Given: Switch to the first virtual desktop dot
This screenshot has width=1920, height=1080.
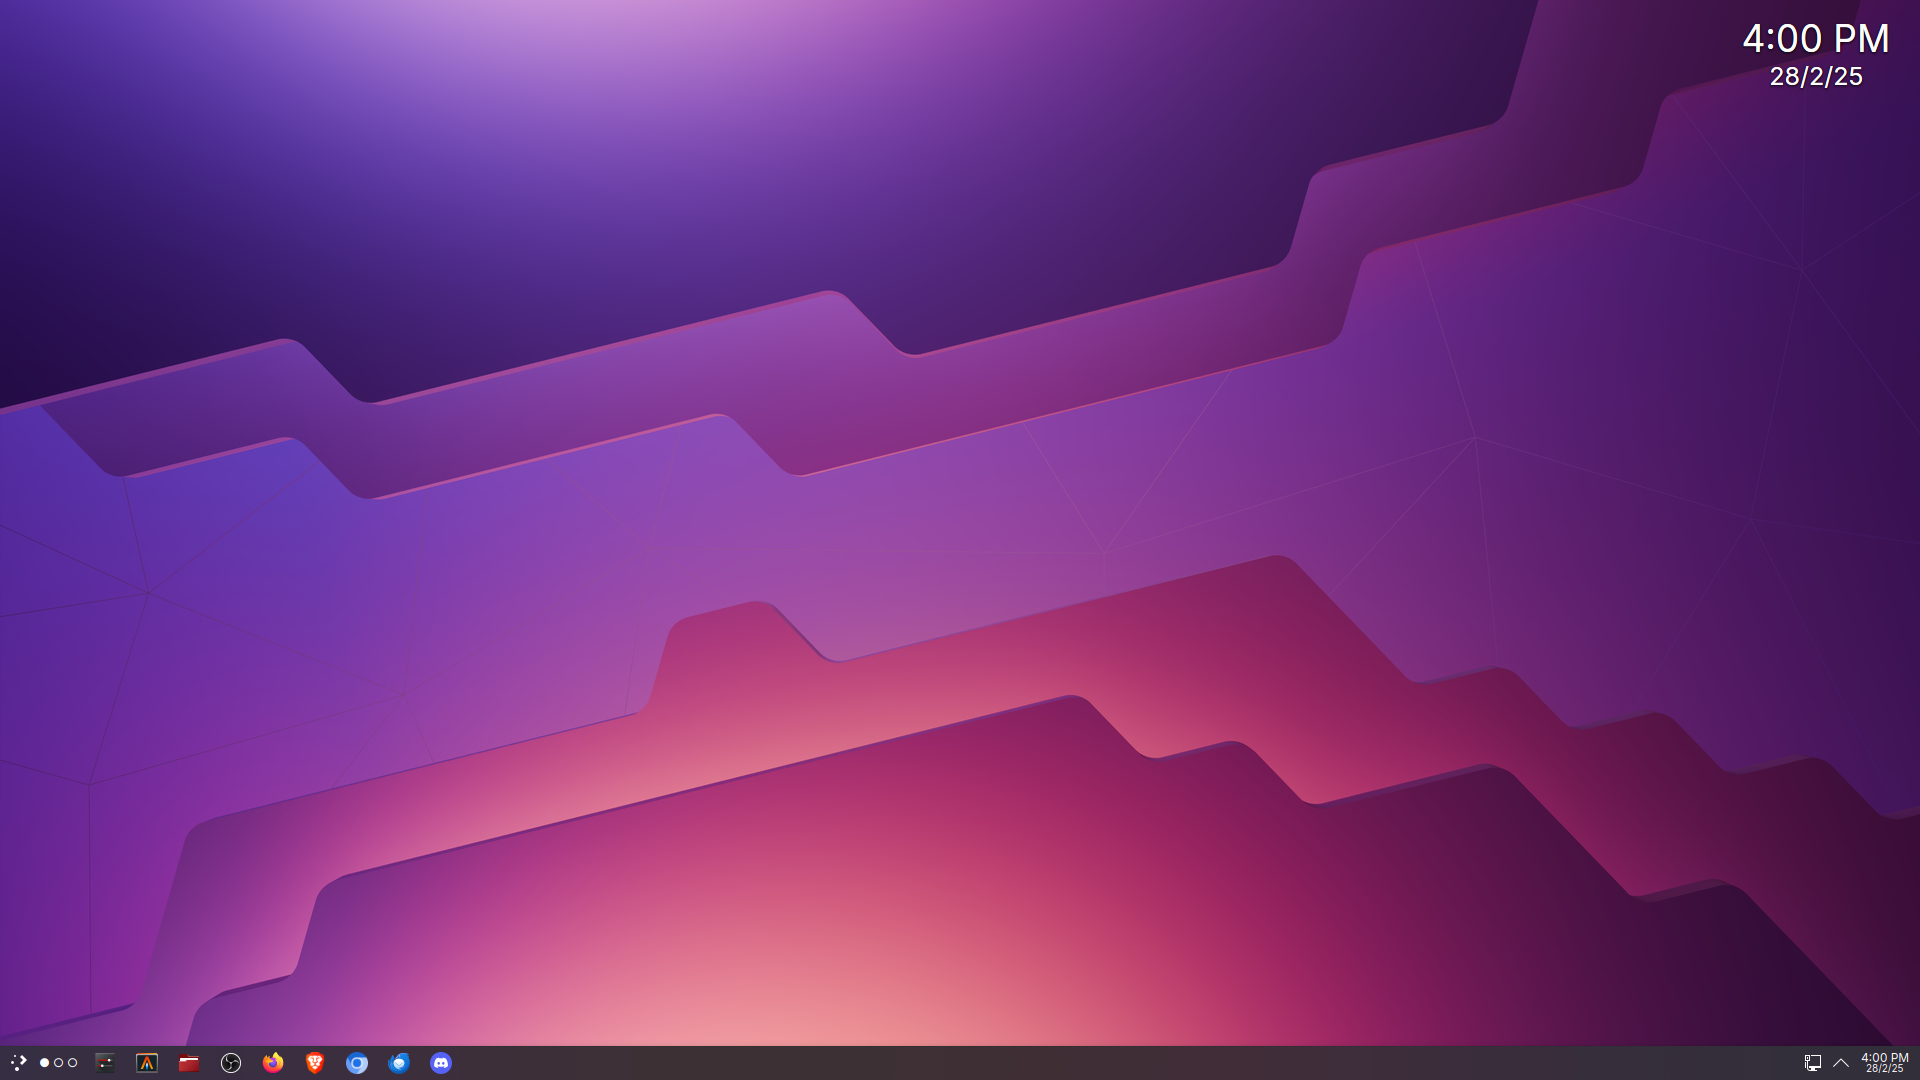Looking at the screenshot, I should 44,1063.
